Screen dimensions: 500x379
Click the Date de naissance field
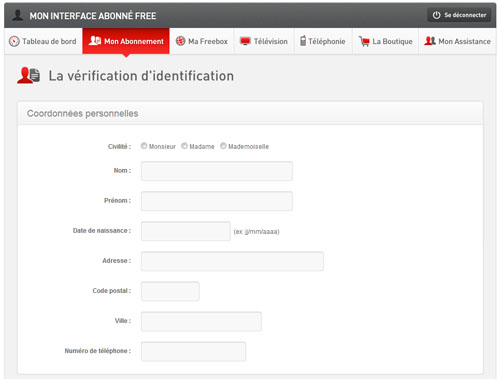[186, 231]
